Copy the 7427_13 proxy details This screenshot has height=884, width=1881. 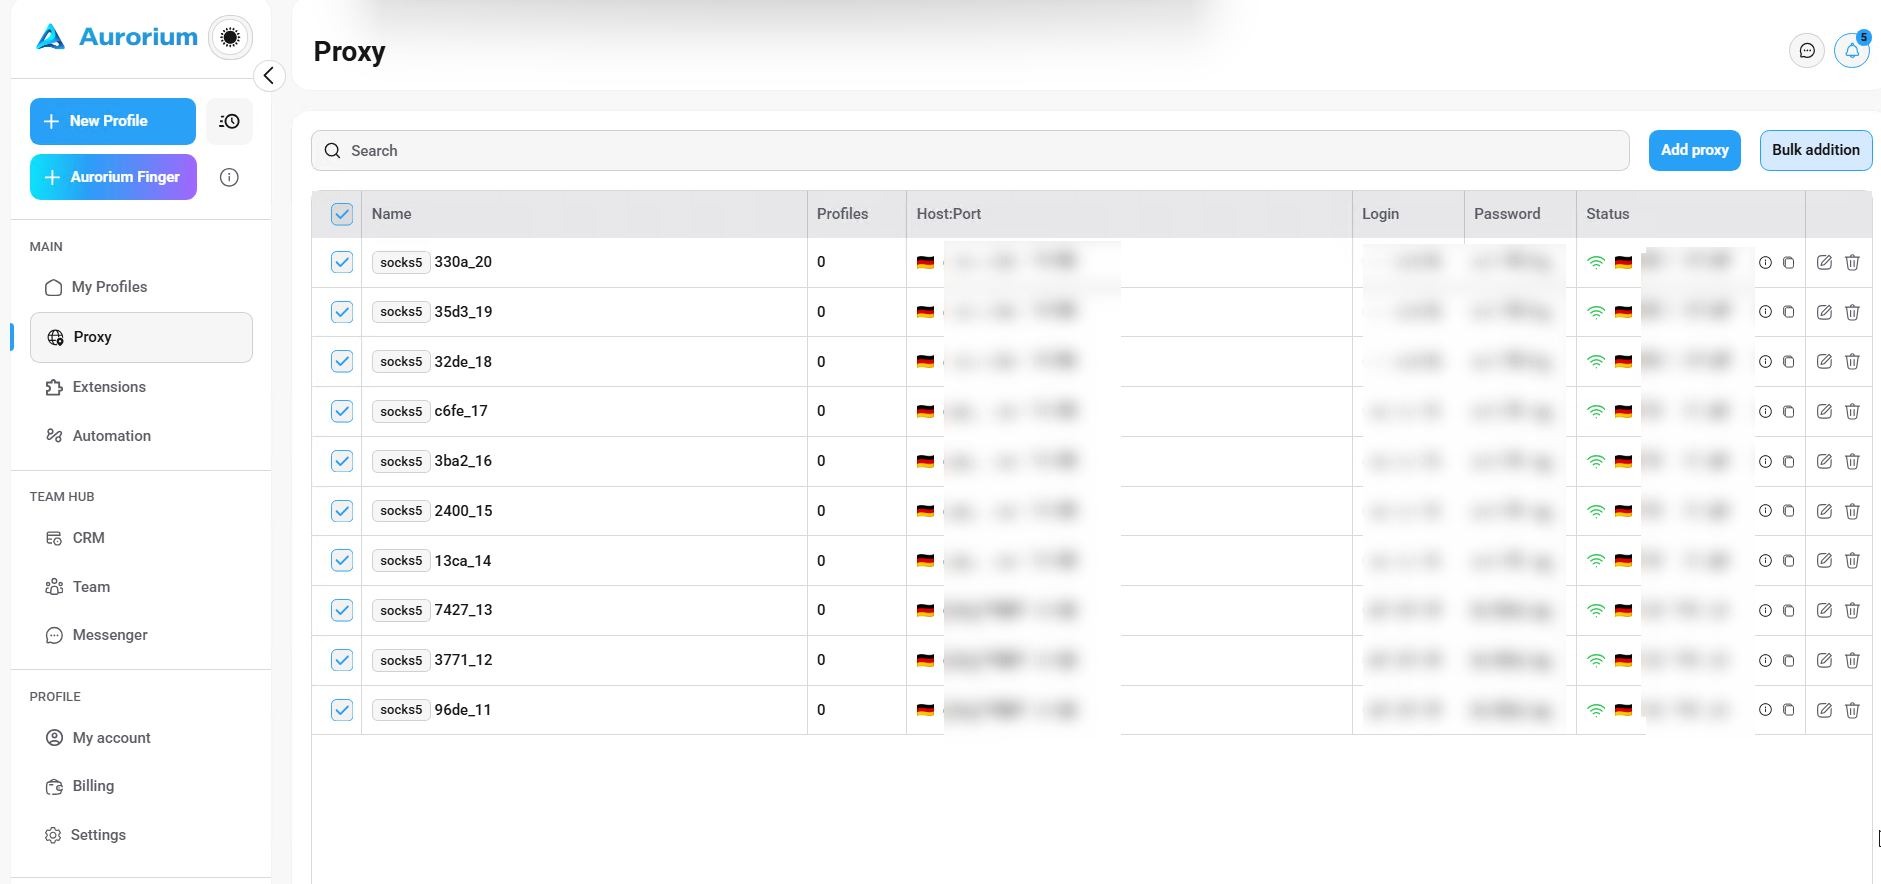pos(1788,611)
